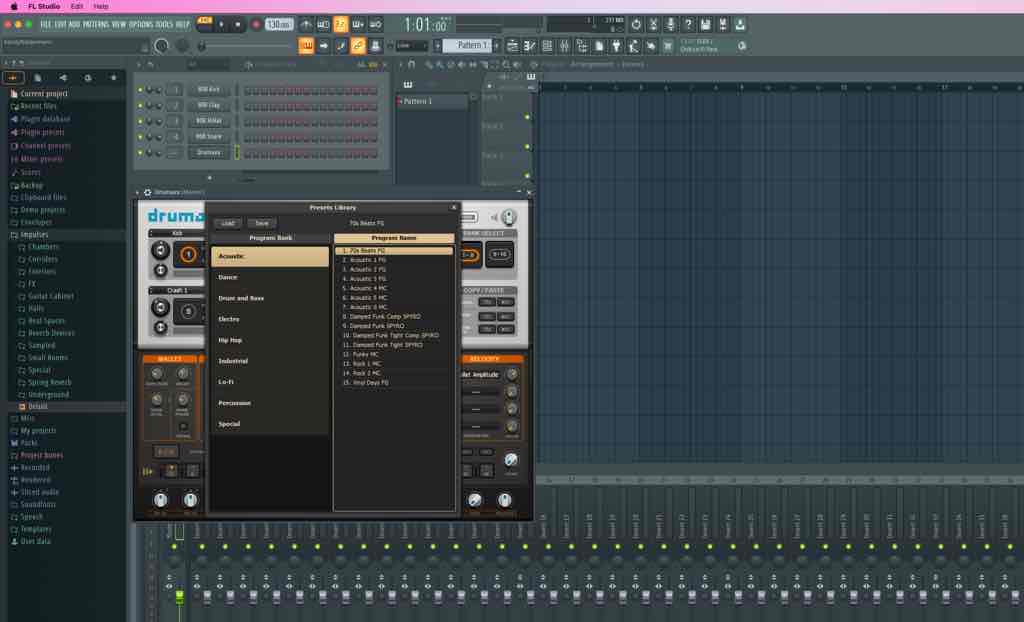Mute the 808 Clap channel LED

coord(140,105)
